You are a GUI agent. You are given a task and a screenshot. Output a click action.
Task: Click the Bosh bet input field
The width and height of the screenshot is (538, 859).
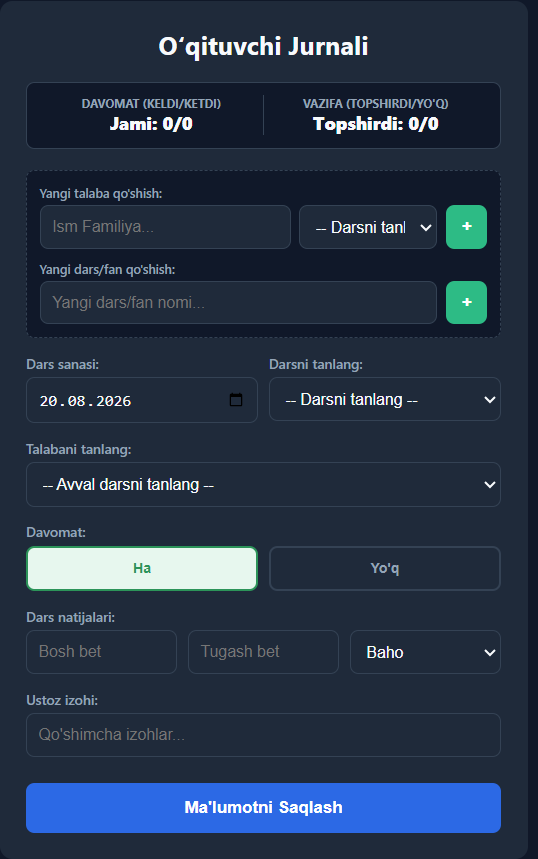[101, 652]
